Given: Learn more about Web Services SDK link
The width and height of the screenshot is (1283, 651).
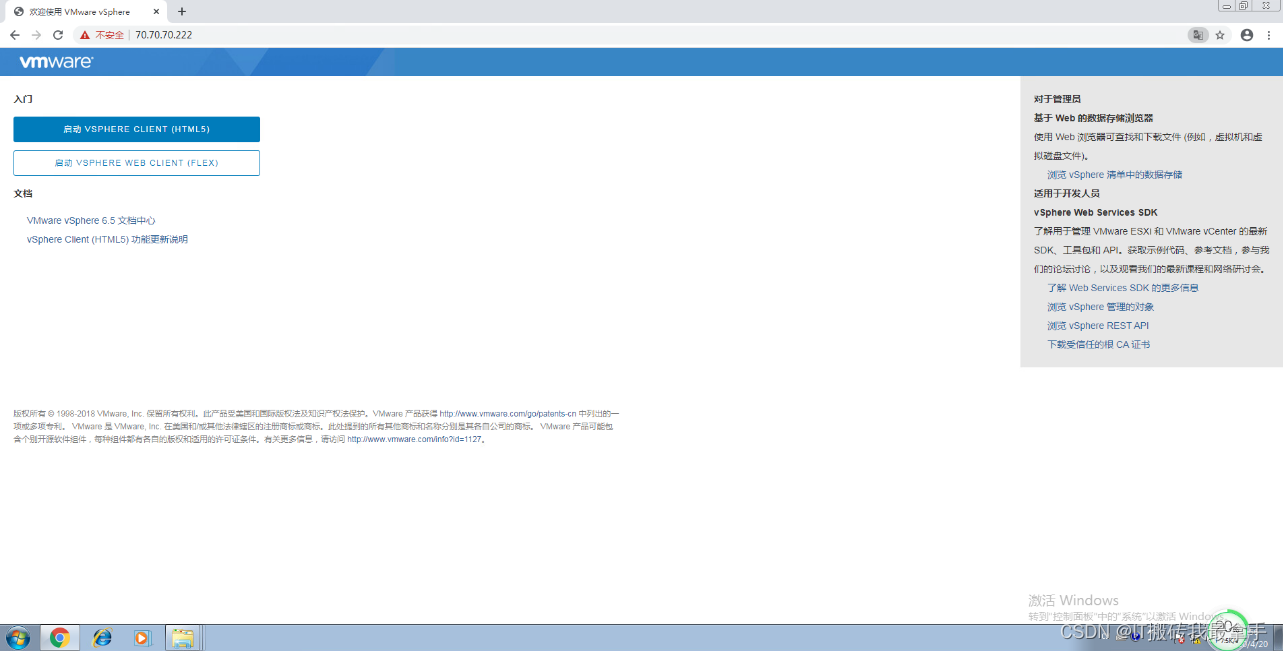Looking at the screenshot, I should [1122, 288].
